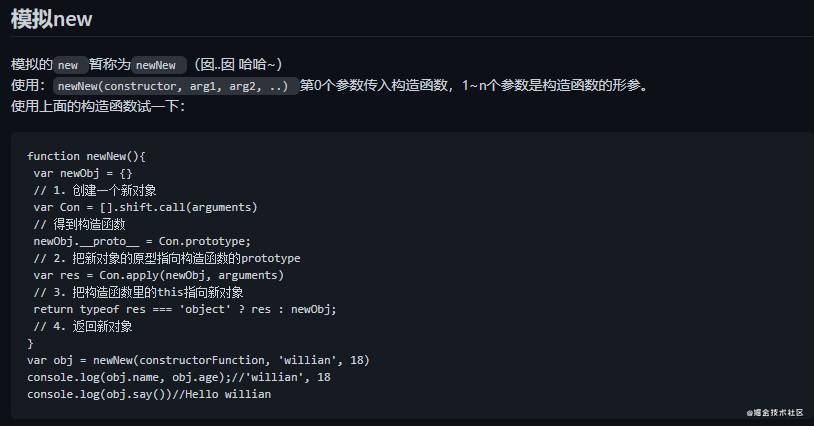
Task: Click the newObj.__proto__ assignment line
Action: pyautogui.click(x=141, y=241)
